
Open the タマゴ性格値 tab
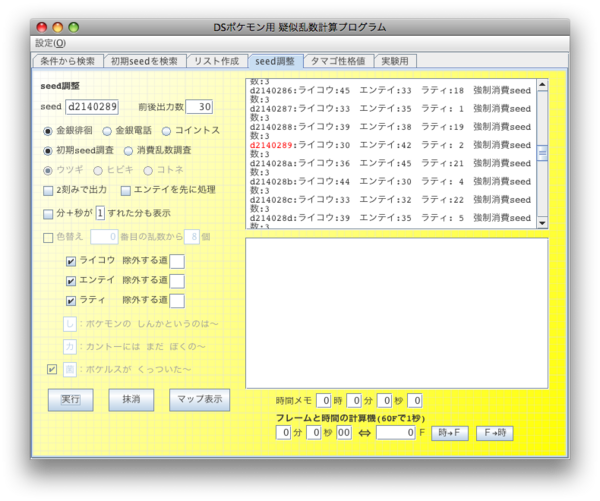pos(338,61)
